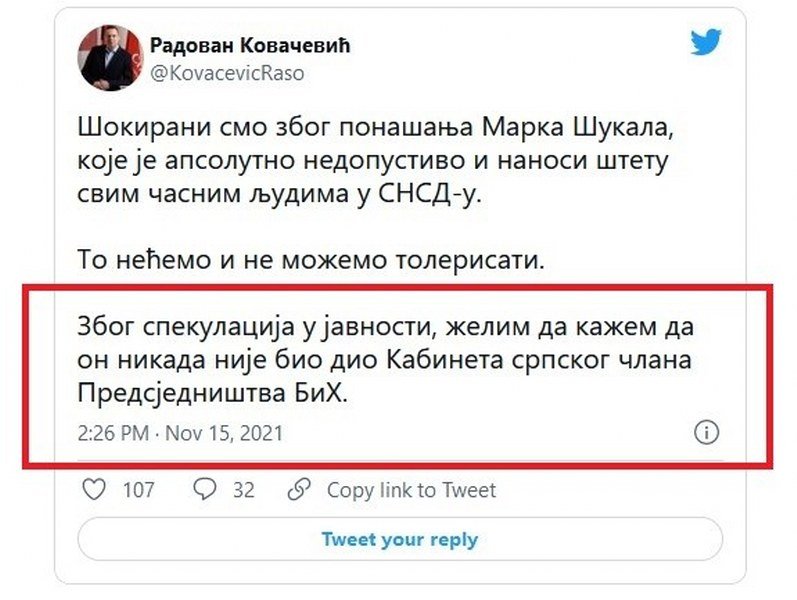Click the 2:26 PM time text
797x600 pixels.
112,433
